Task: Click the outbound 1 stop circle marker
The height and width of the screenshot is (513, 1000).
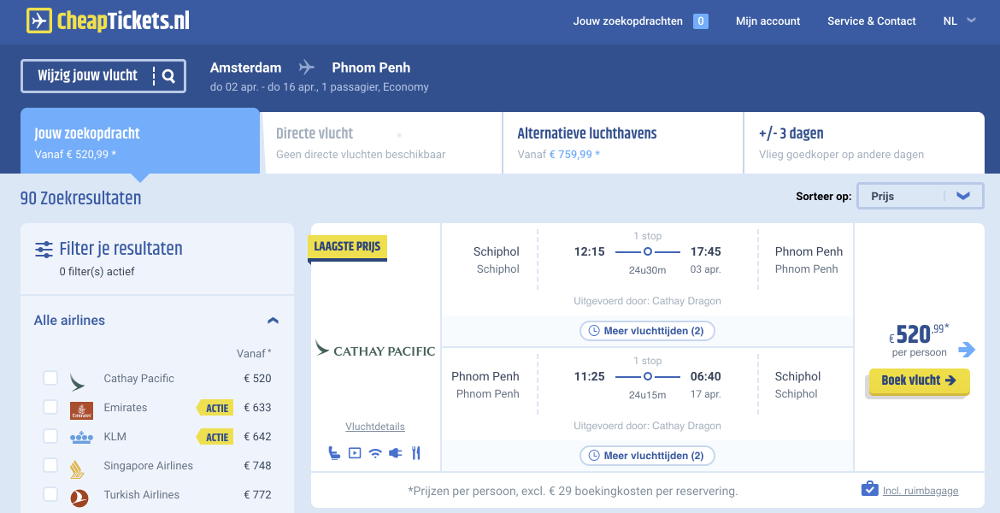Action: point(647,251)
